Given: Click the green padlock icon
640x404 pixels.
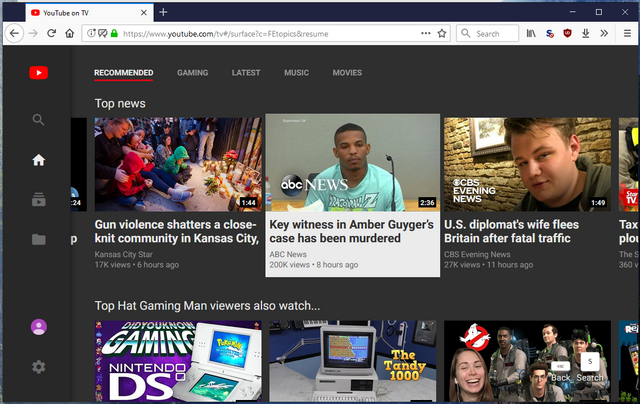Looking at the screenshot, I should click(x=114, y=33).
